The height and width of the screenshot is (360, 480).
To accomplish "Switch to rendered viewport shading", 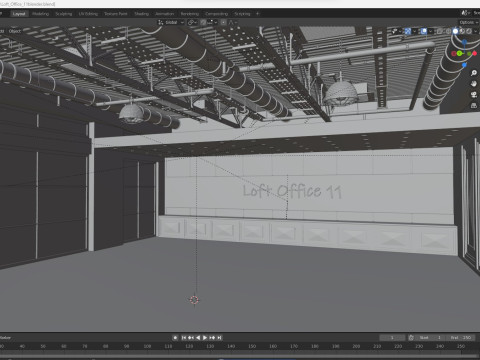I will [x=469, y=31].
